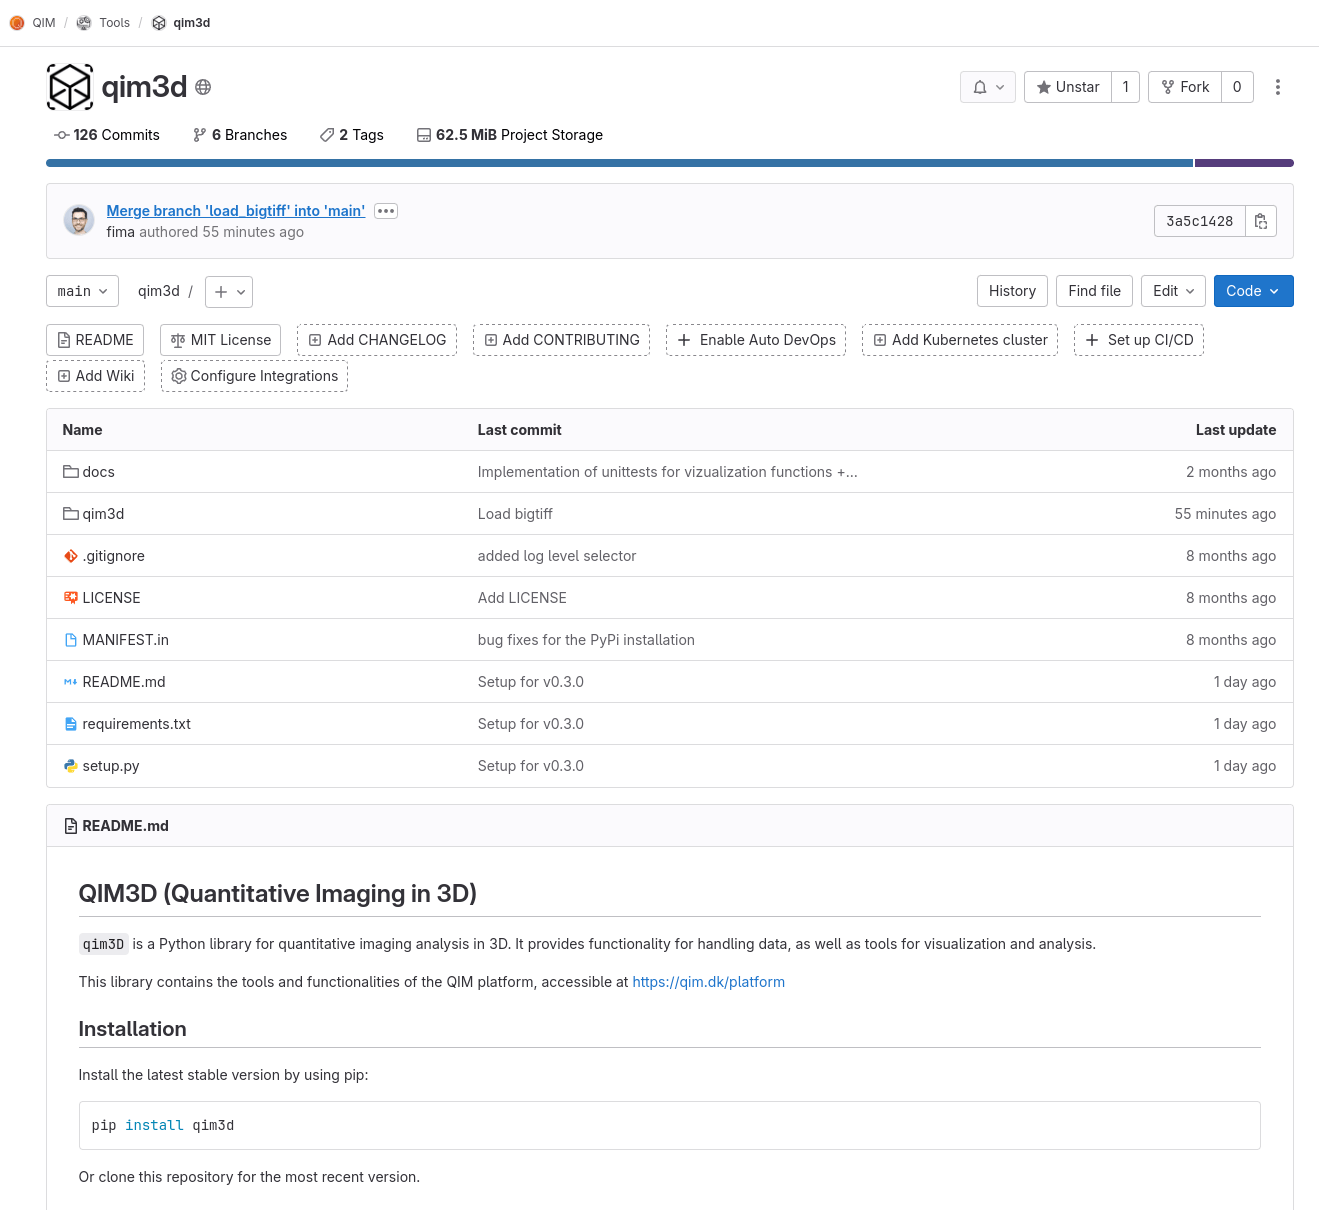Screen dimensions: 1319x1210
Task: Click the Unstar button
Action: (1068, 87)
